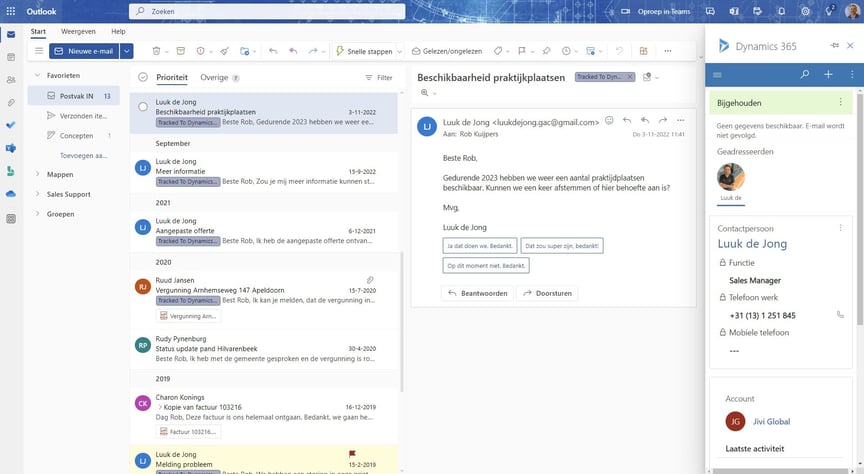The width and height of the screenshot is (864, 474).
Task: Choose suggested reply 'Ja dat doen we. Bedankt.'
Action: pyautogui.click(x=479, y=246)
